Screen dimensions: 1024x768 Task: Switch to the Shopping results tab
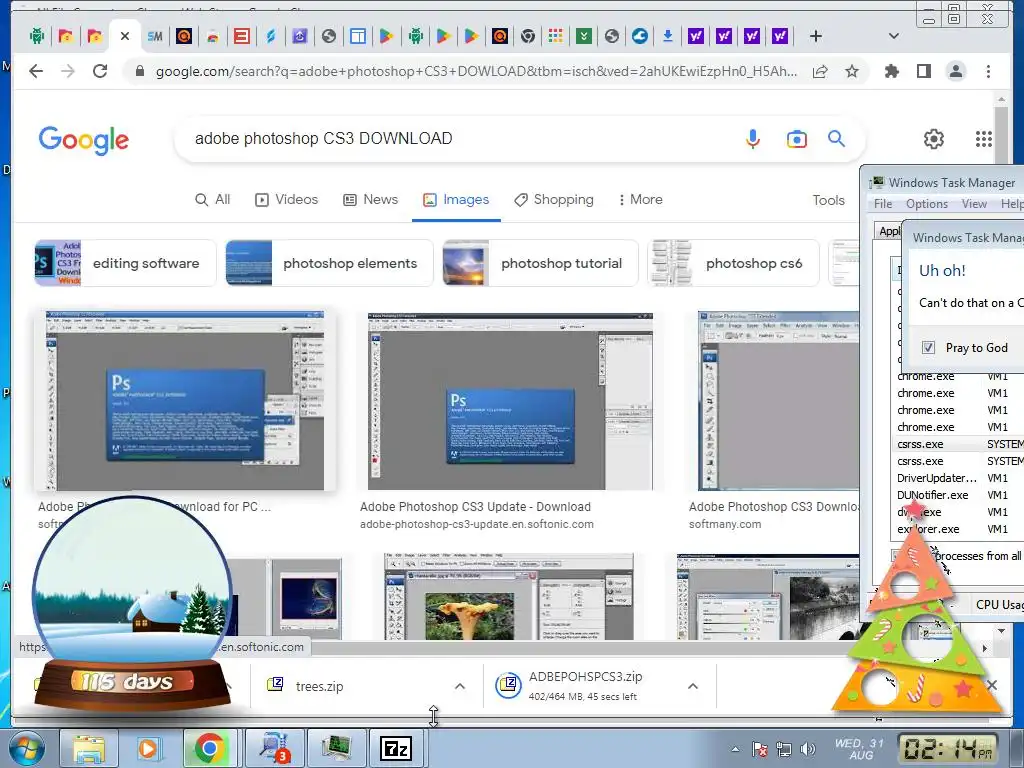(554, 200)
